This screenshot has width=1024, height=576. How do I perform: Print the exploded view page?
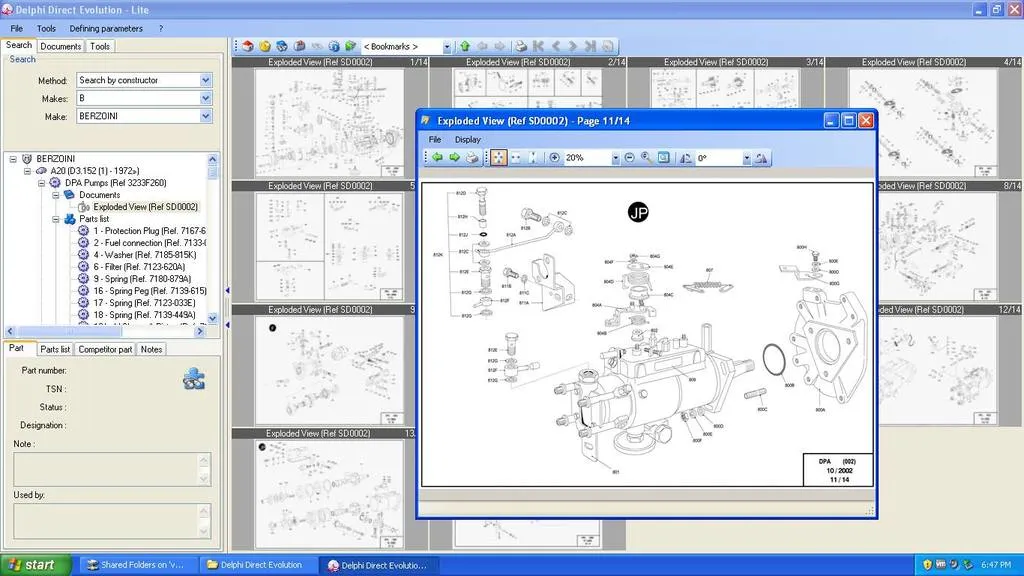pos(472,157)
